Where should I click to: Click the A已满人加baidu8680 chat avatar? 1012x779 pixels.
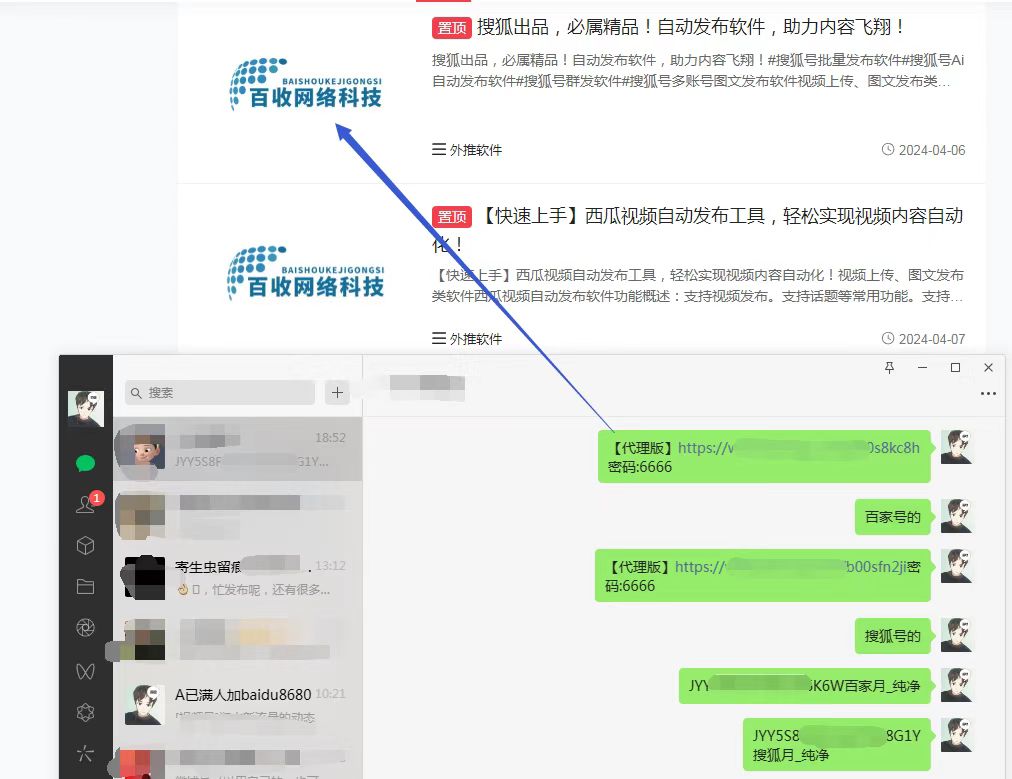(145, 705)
